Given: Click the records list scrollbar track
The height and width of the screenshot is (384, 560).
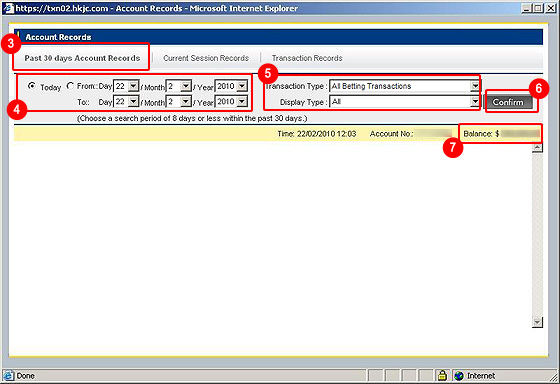Looking at the screenshot, I should coord(537,235).
